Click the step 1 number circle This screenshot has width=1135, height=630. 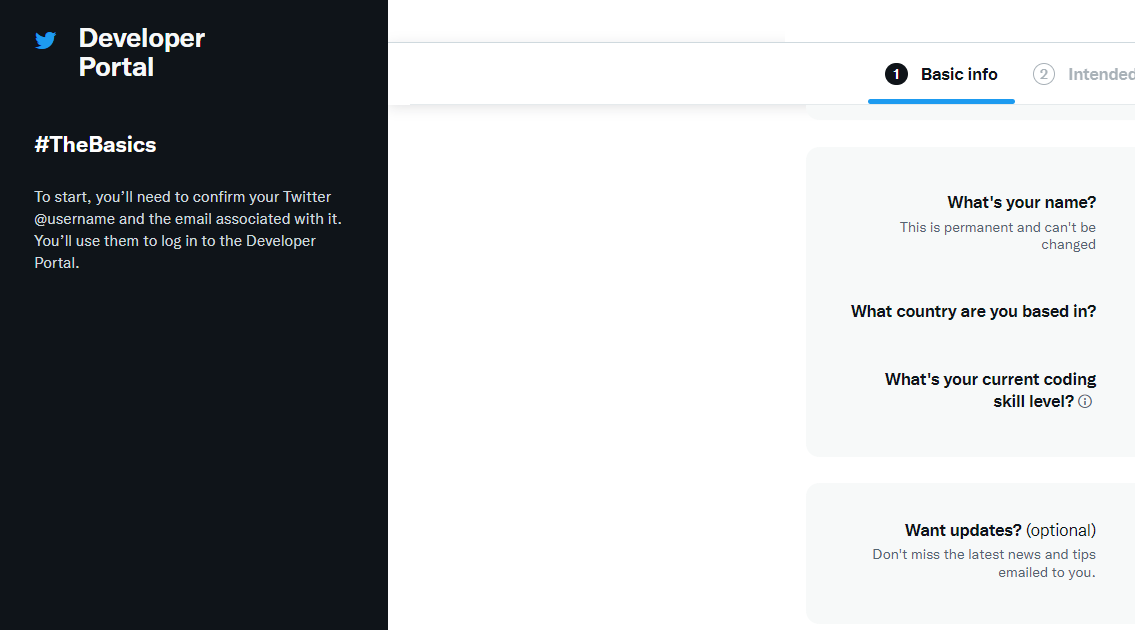896,74
